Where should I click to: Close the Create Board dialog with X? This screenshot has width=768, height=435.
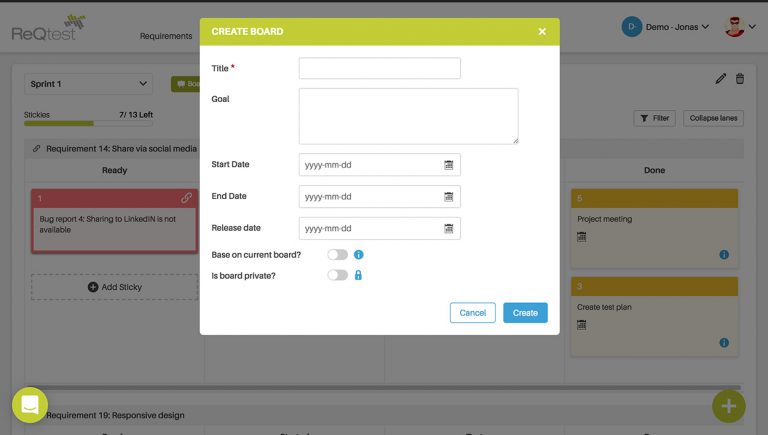tap(542, 32)
